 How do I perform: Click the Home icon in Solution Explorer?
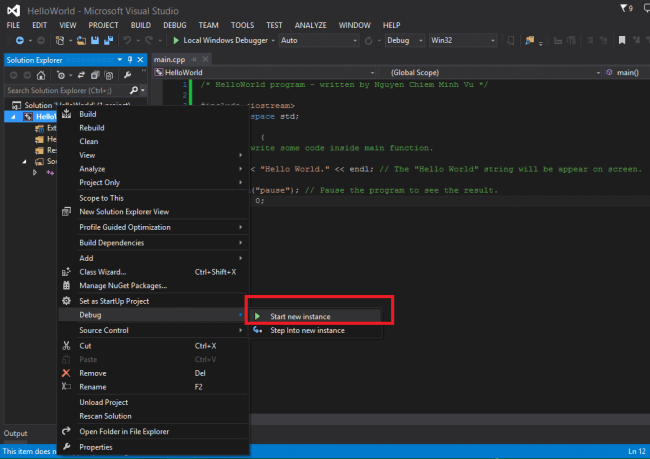click(41, 75)
